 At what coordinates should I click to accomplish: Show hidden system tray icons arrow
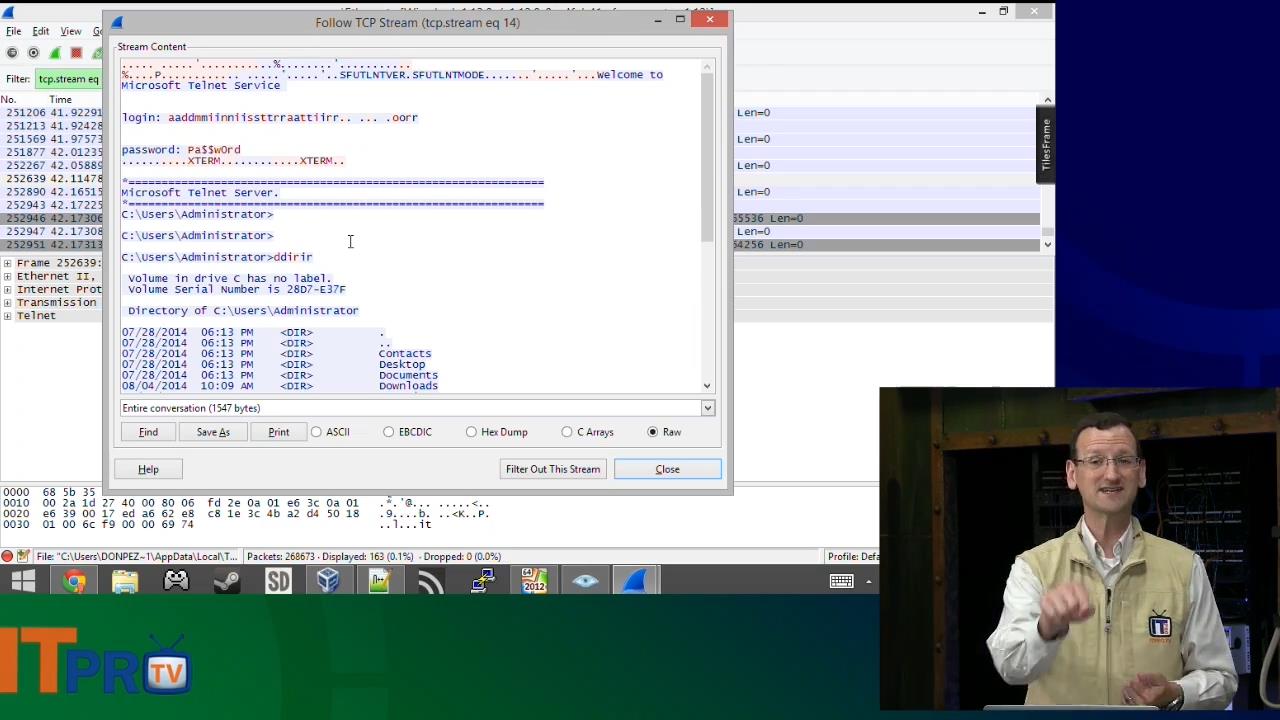point(868,581)
